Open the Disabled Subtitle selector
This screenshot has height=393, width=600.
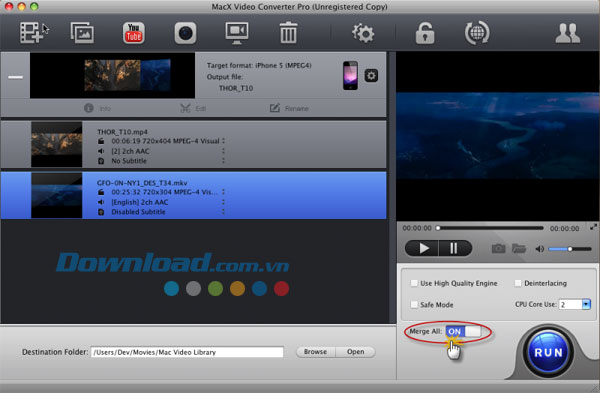coord(223,212)
